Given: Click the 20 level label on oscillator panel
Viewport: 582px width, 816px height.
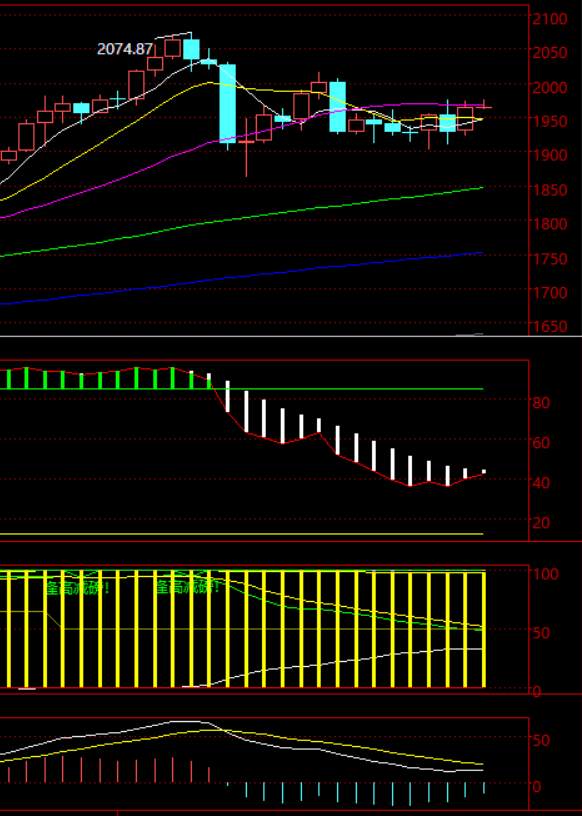Looking at the screenshot, I should coord(541,522).
